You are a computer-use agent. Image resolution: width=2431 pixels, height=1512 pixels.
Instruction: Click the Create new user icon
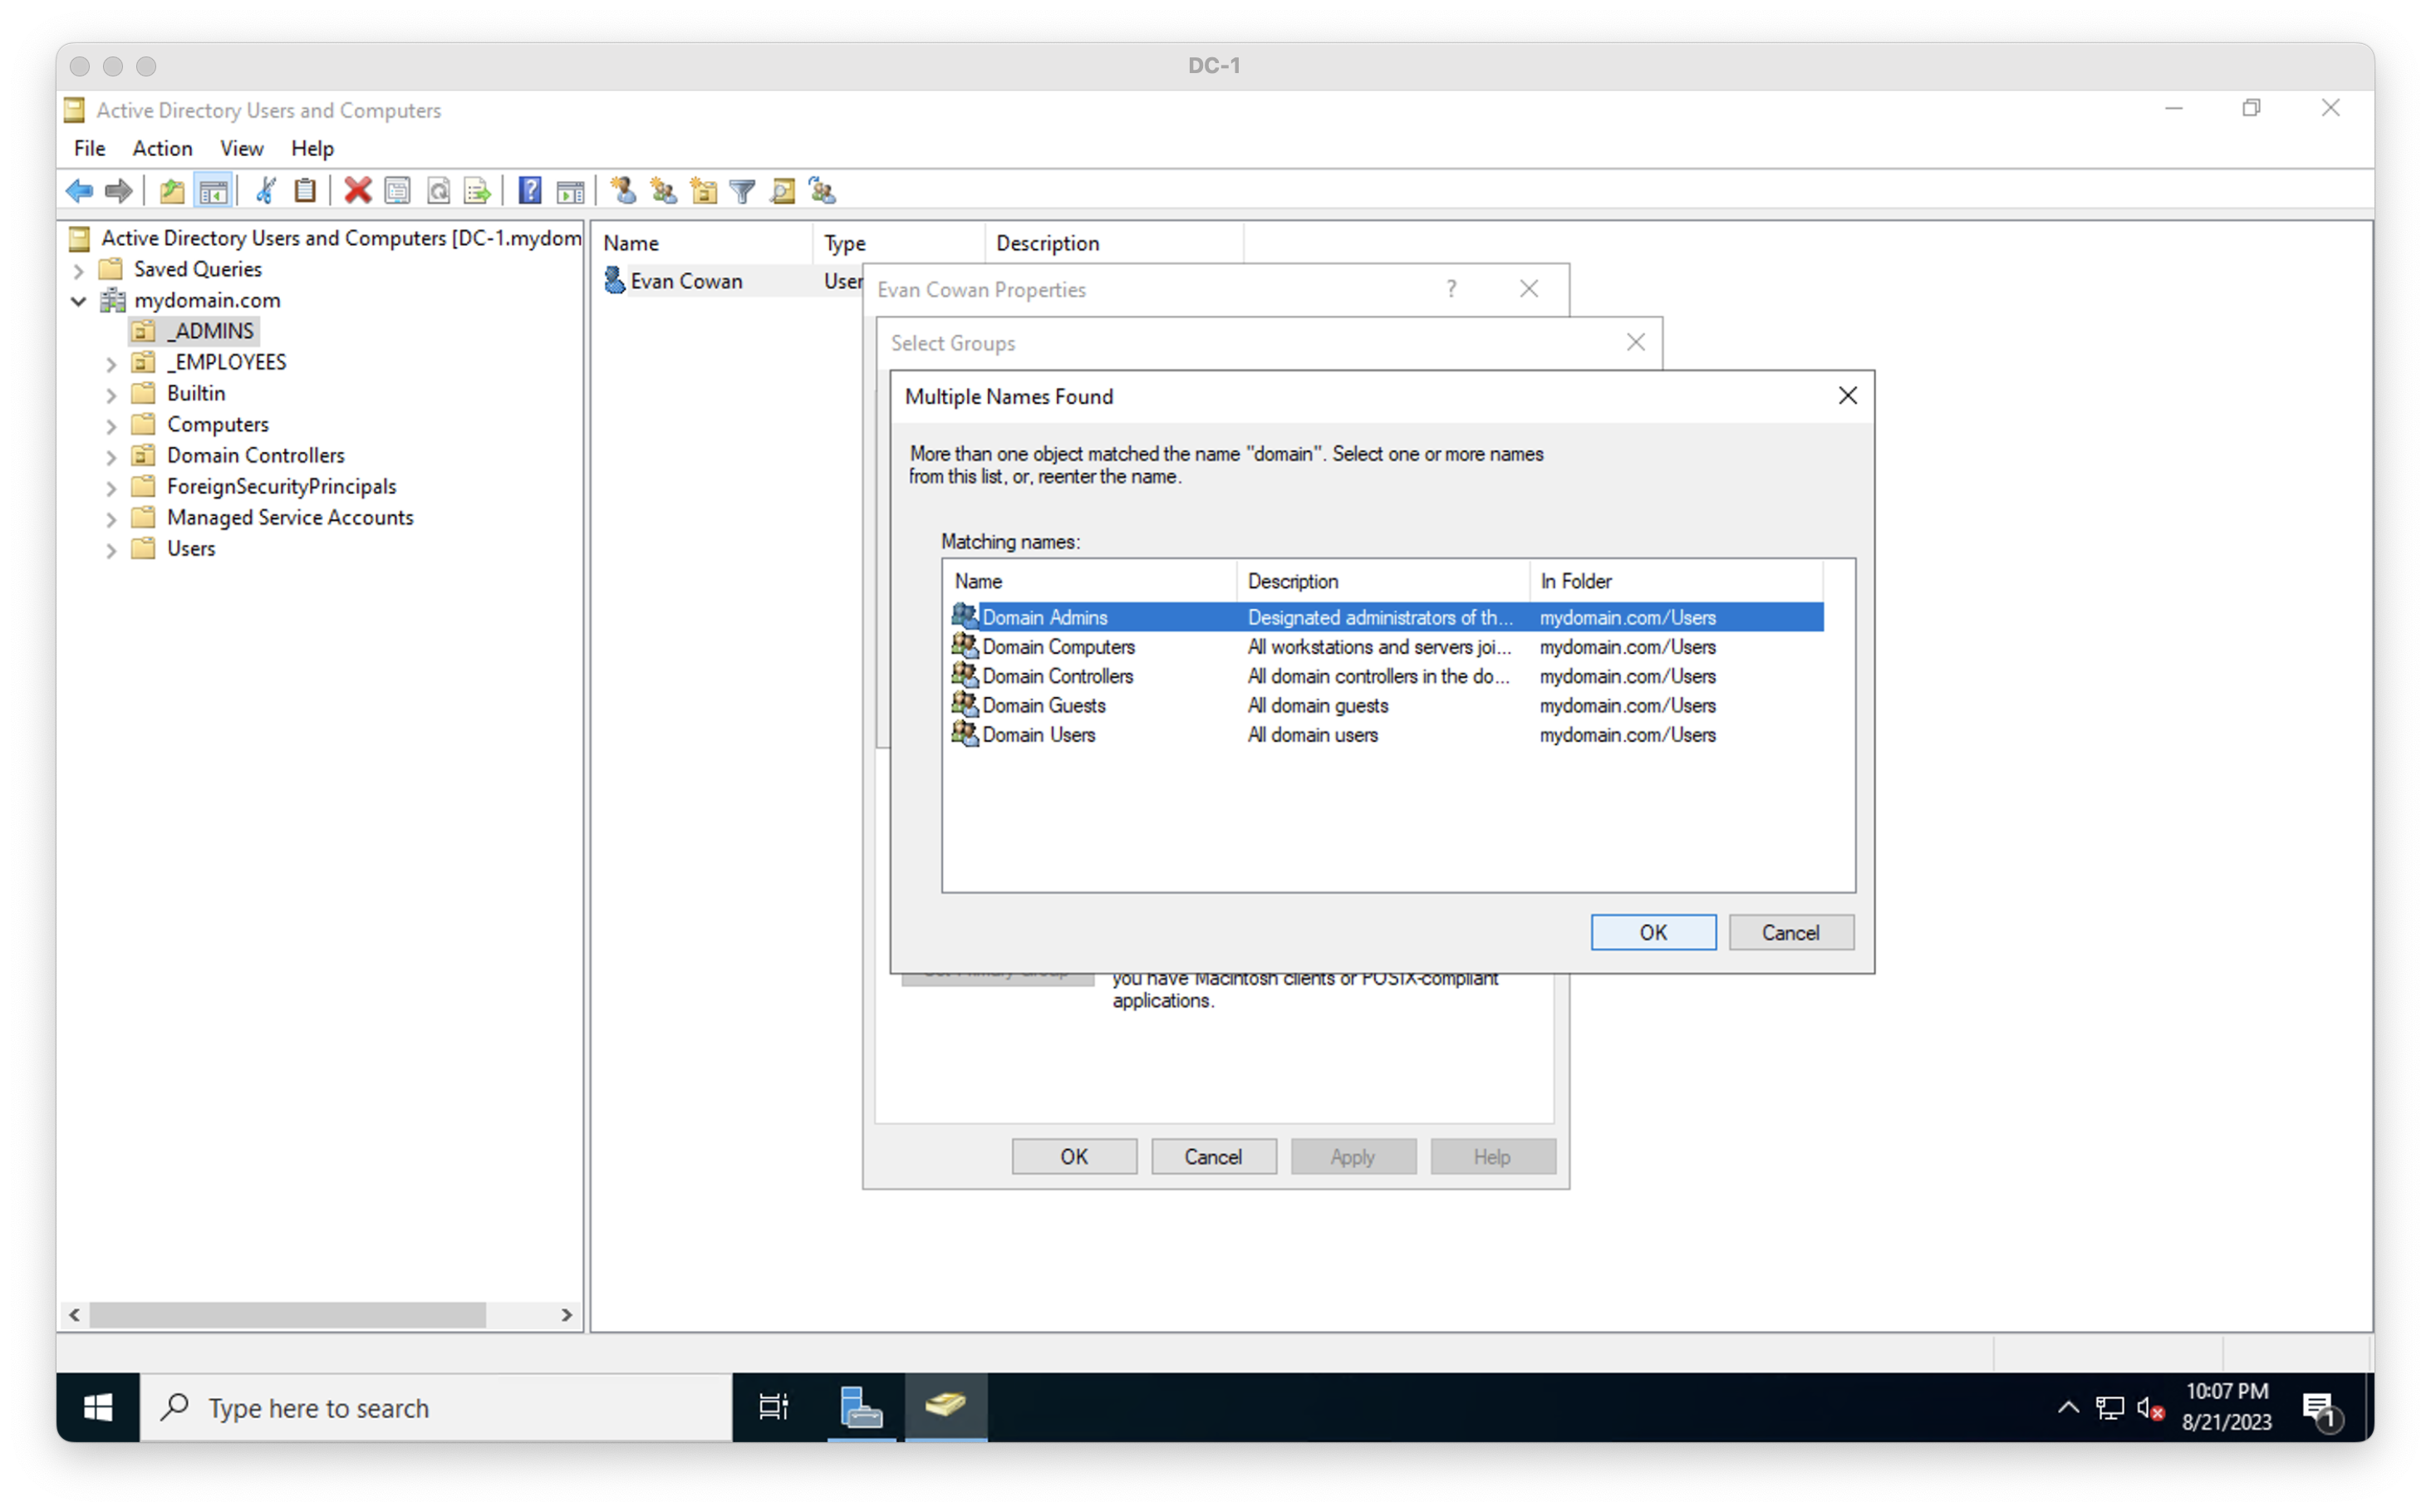click(x=623, y=190)
